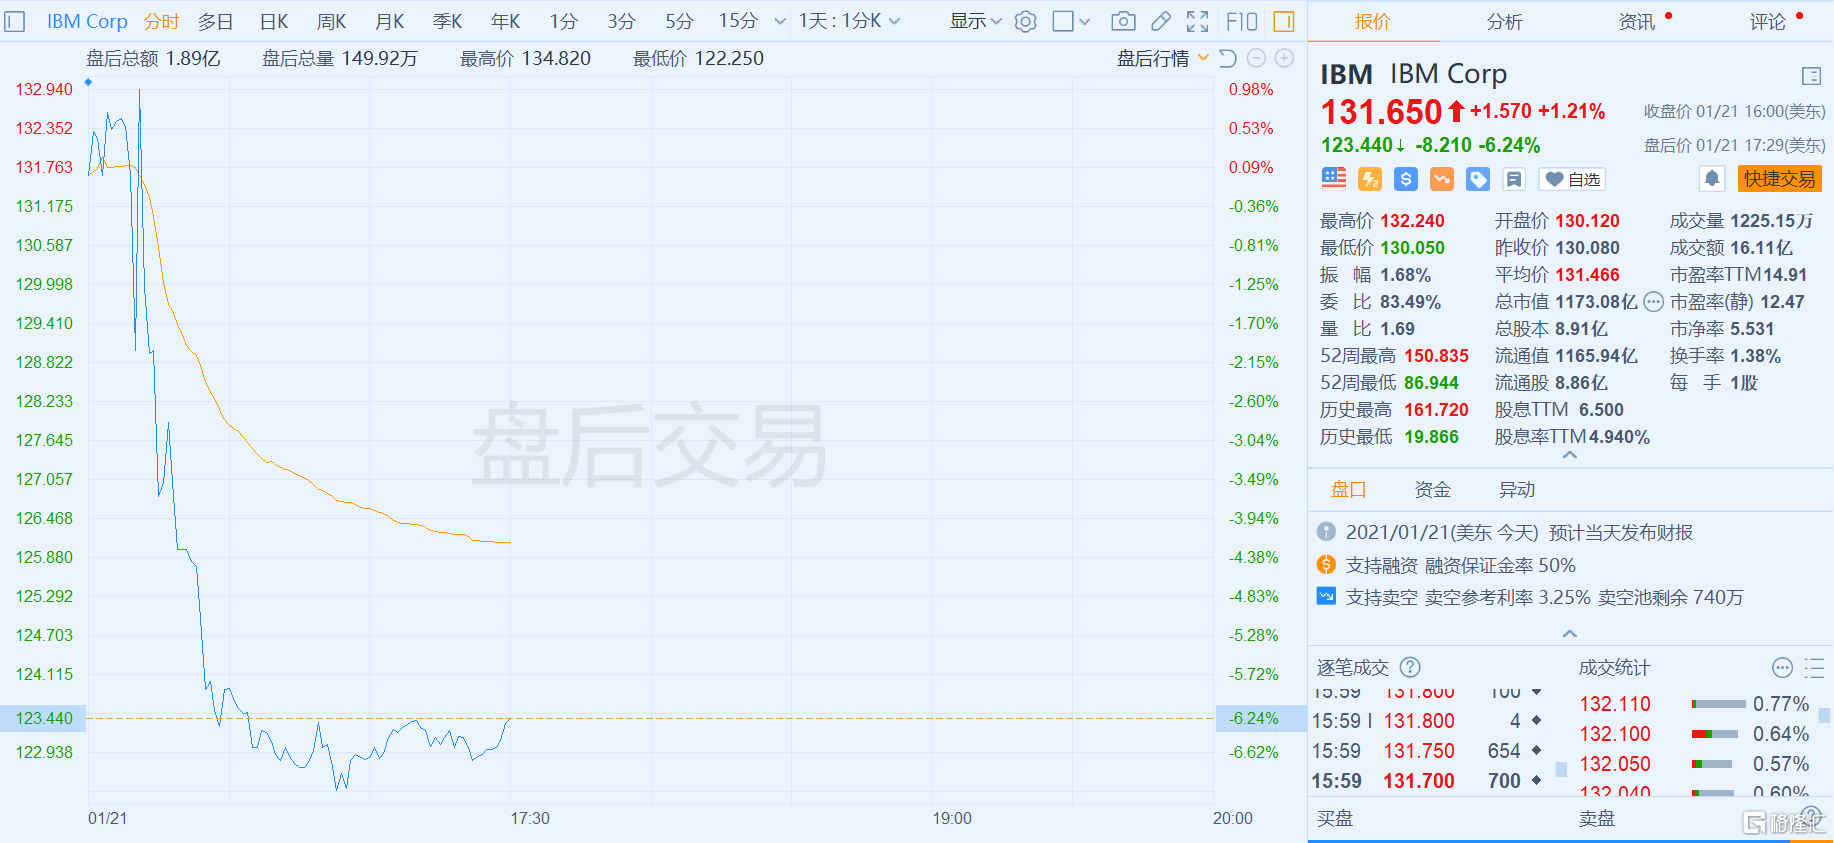Toggle list view in 成交统计
The image size is (1834, 843).
click(1814, 668)
